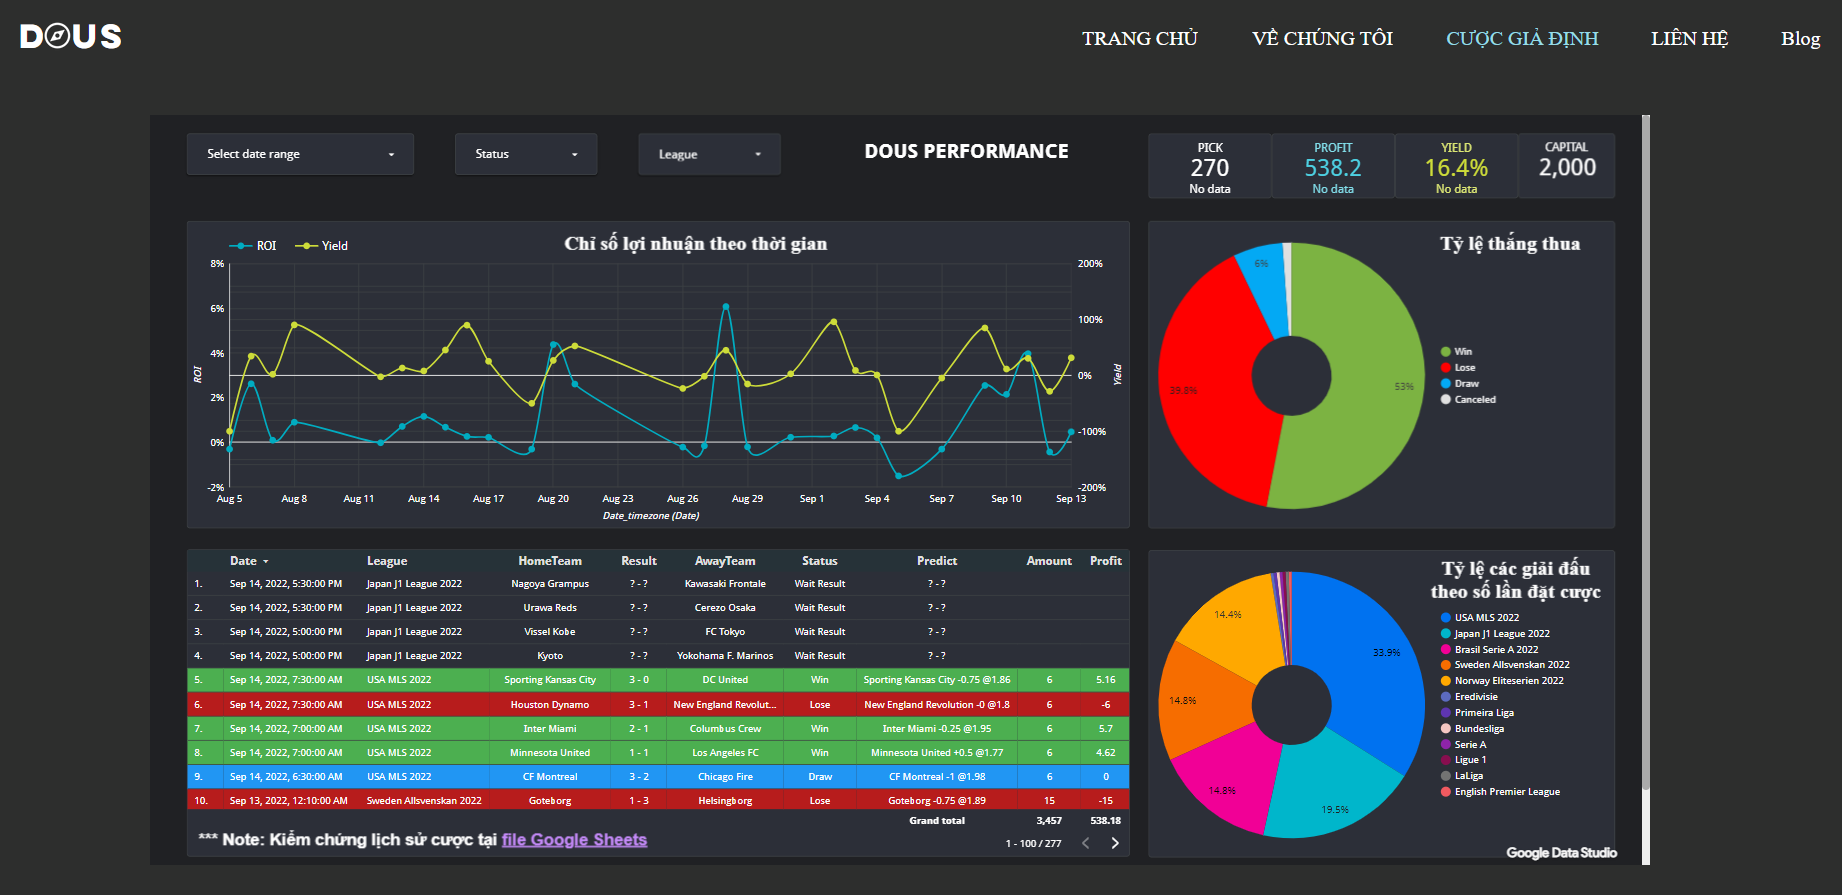
Task: Click the Houston Dynamo home team cell
Action: [550, 705]
